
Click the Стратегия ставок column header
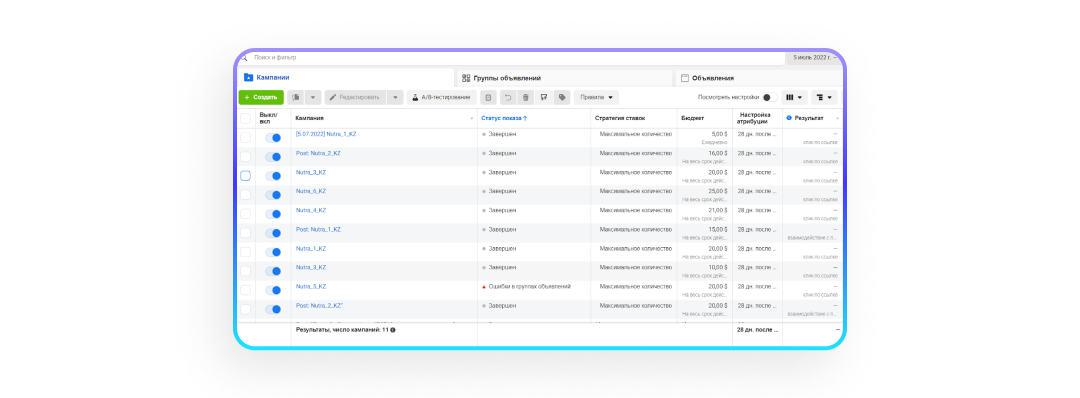coord(620,118)
